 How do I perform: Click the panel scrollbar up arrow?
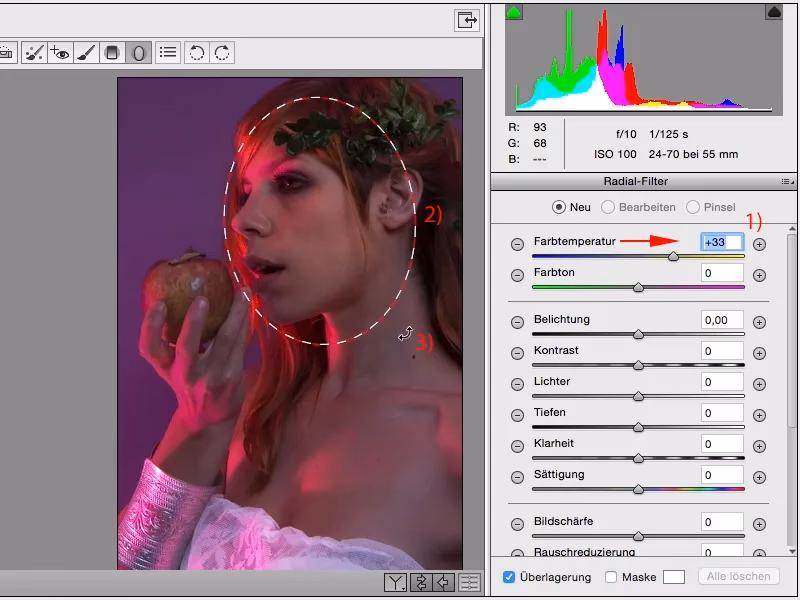pos(792,229)
